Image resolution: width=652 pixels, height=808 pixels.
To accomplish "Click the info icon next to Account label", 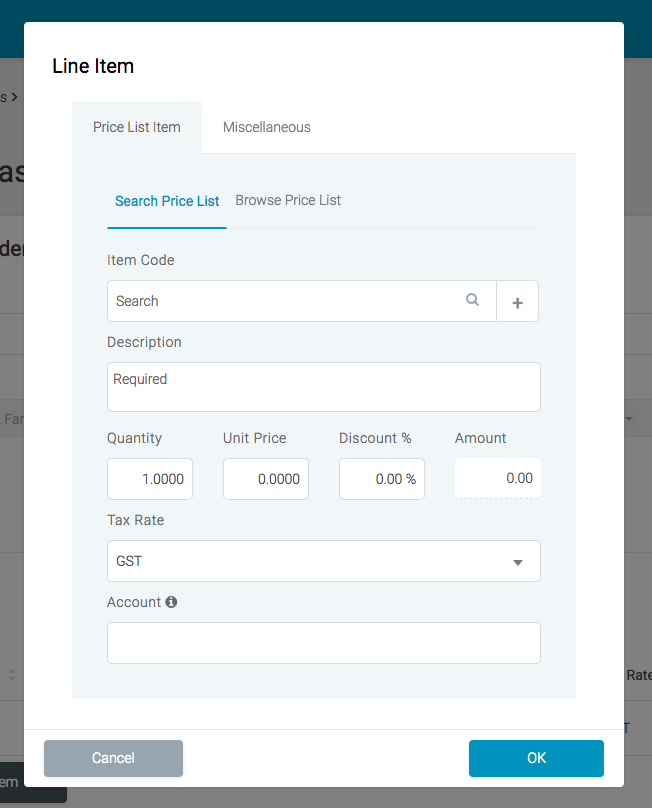I will [x=169, y=601].
